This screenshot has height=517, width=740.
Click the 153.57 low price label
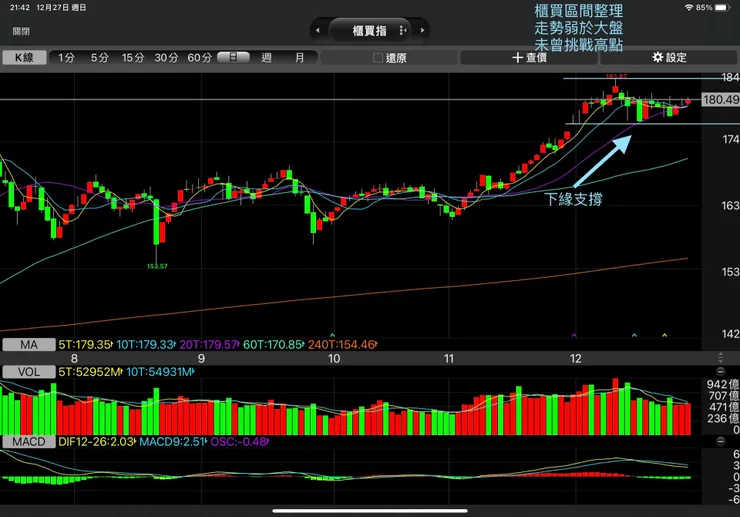[x=157, y=266]
